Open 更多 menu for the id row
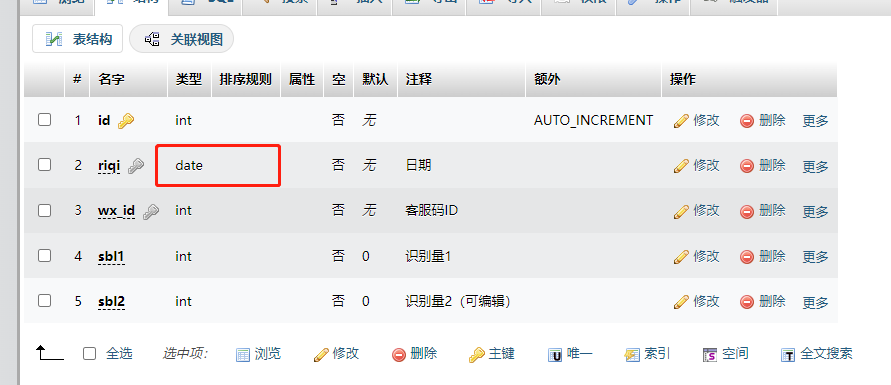Viewport: 891px width, 385px height. click(815, 120)
